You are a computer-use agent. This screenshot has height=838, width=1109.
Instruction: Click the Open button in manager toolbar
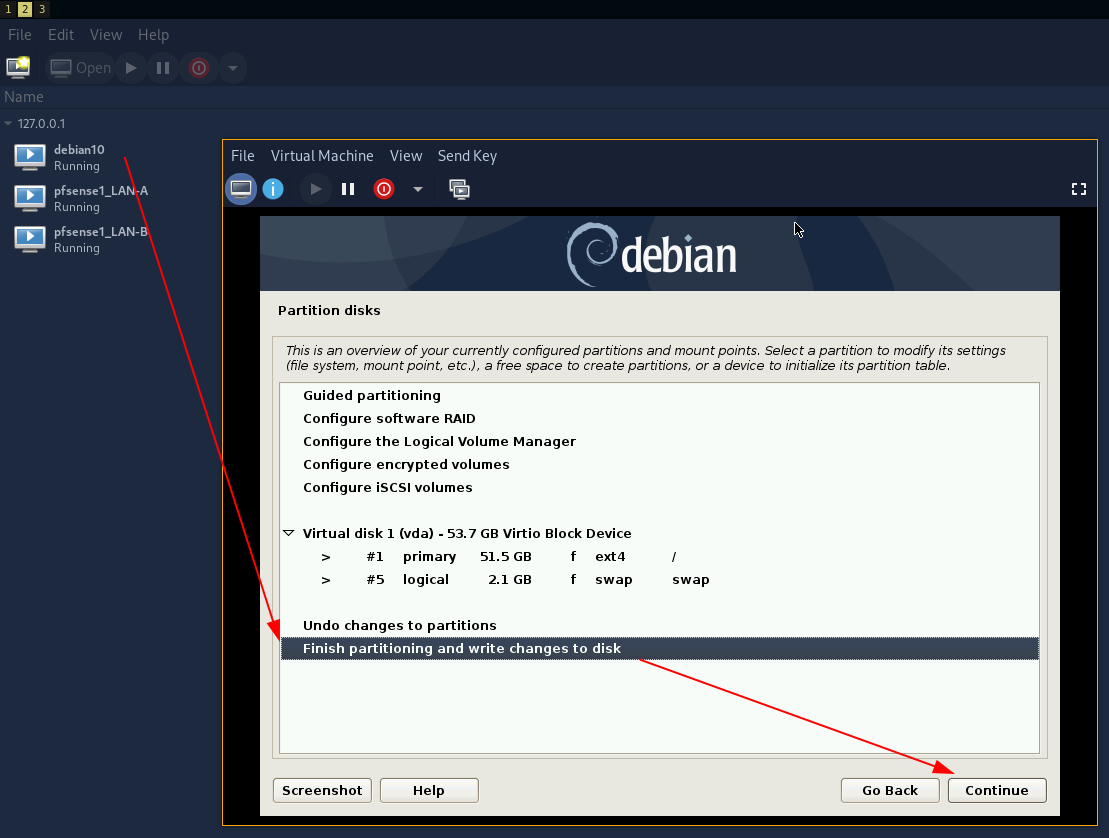point(81,68)
